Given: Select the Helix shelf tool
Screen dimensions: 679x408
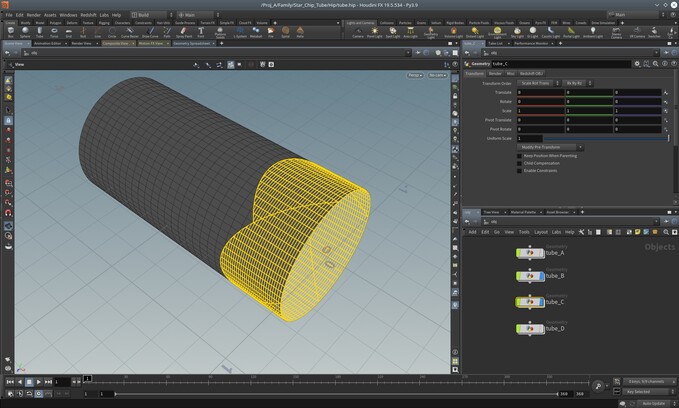Looking at the screenshot, I should 300,32.
